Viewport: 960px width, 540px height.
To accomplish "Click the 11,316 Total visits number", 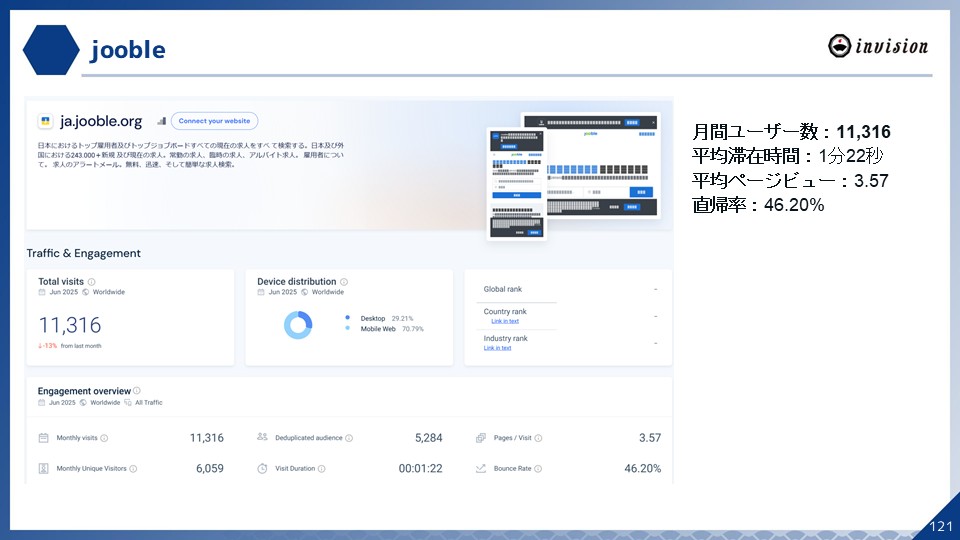I will [x=70, y=325].
